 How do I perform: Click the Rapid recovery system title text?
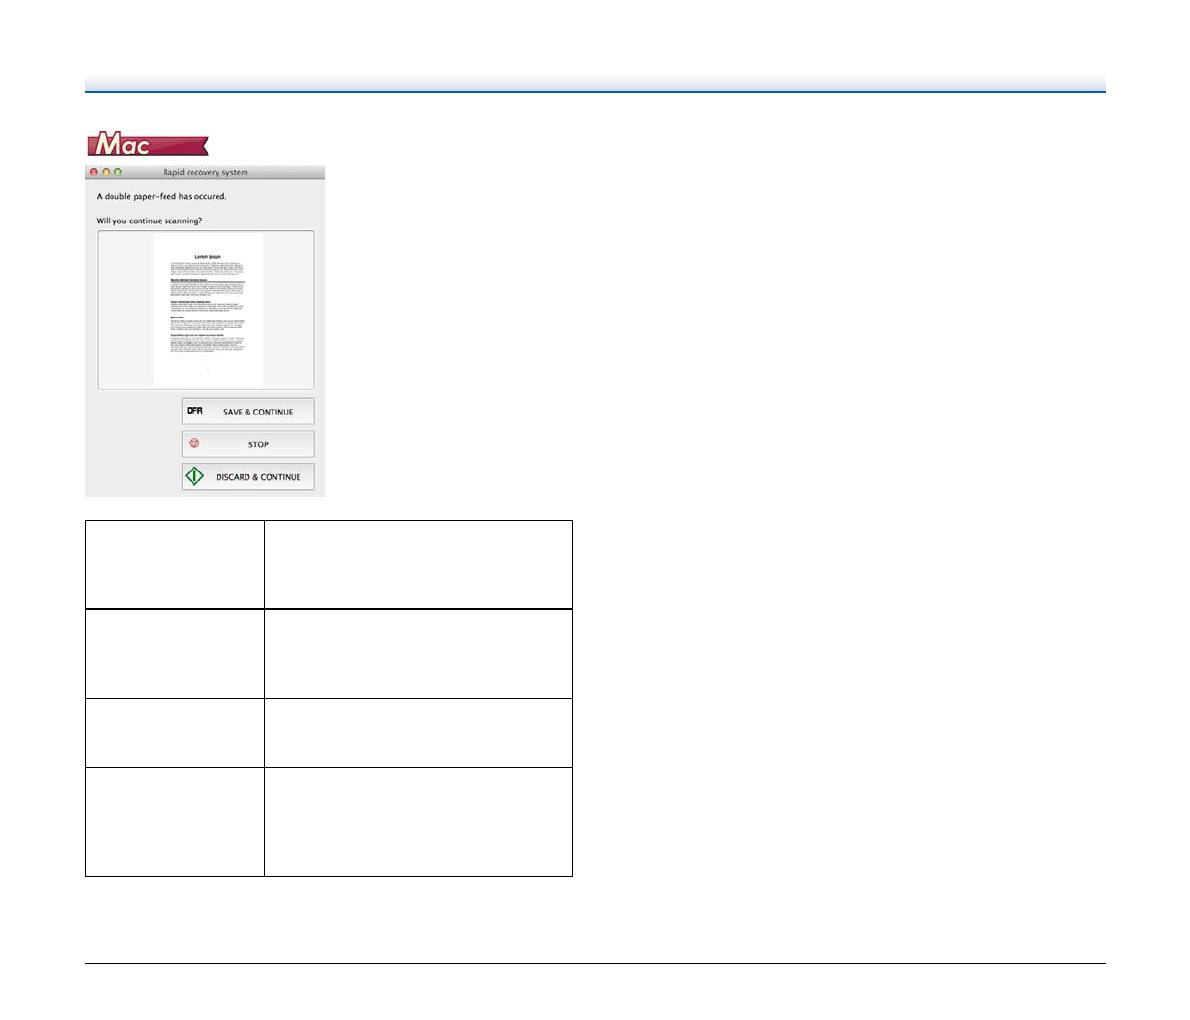coord(205,172)
